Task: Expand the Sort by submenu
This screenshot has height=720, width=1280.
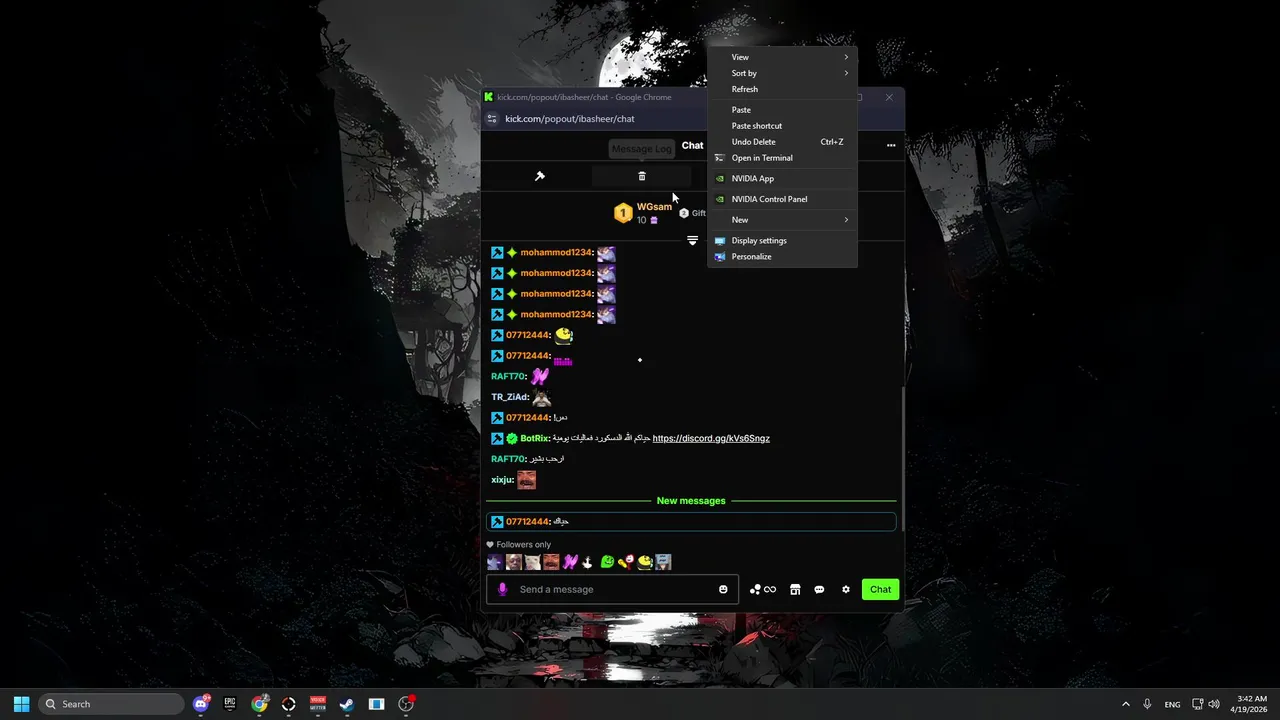Action: [x=782, y=73]
